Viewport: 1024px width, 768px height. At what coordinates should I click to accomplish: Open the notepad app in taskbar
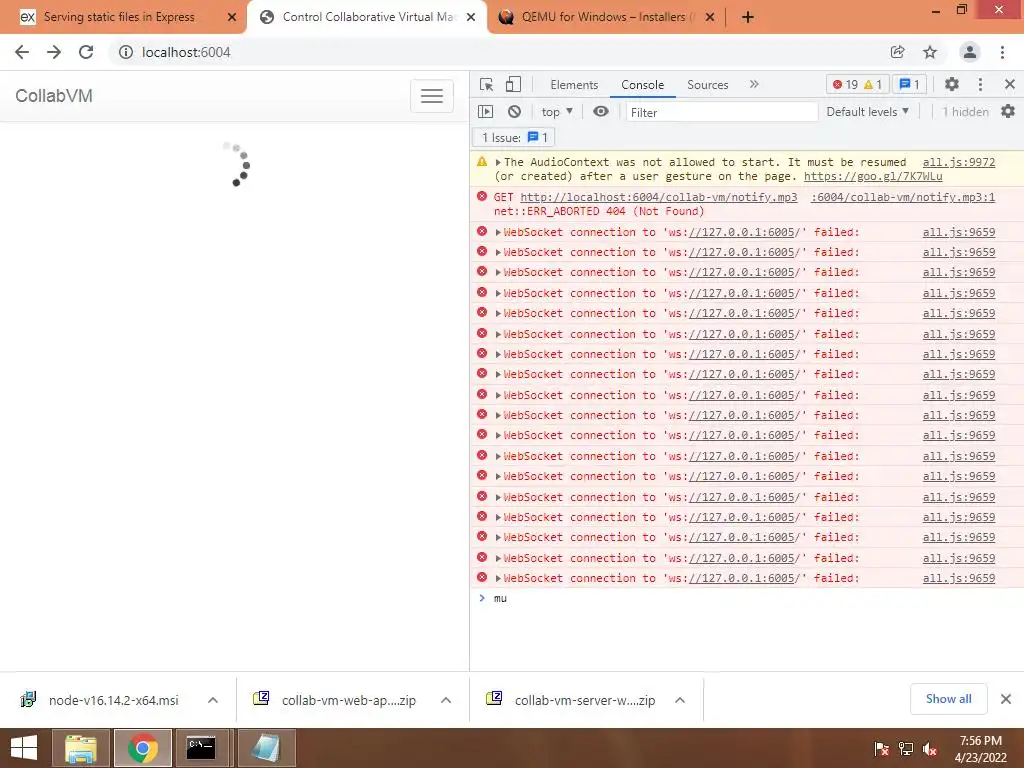coord(266,748)
